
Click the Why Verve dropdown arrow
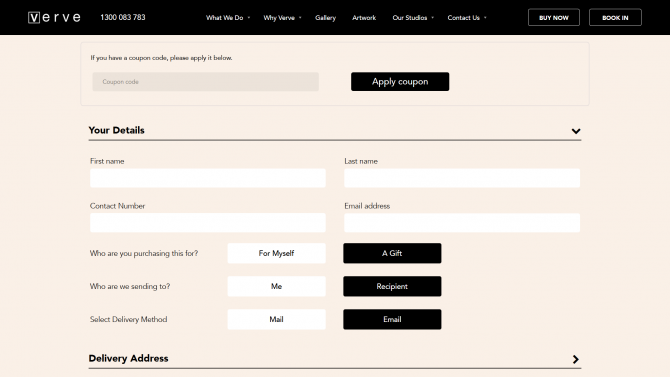click(x=300, y=18)
